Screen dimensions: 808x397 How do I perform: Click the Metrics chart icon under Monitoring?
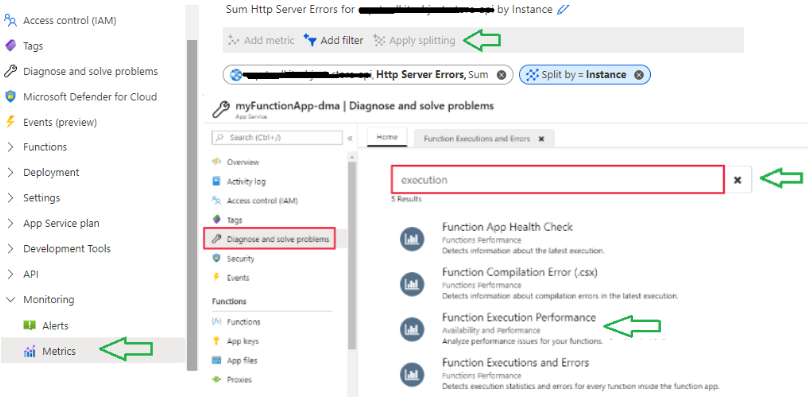(30, 351)
